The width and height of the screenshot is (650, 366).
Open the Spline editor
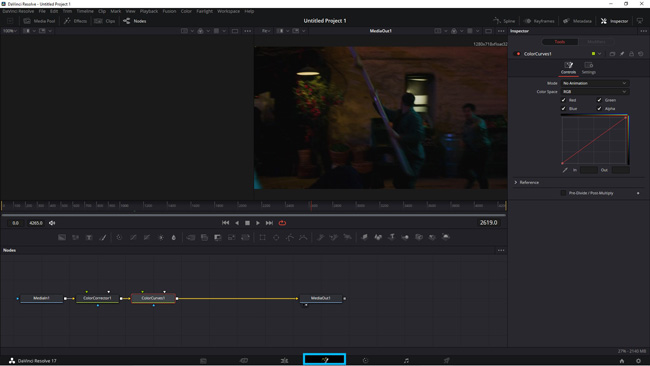(x=504, y=21)
